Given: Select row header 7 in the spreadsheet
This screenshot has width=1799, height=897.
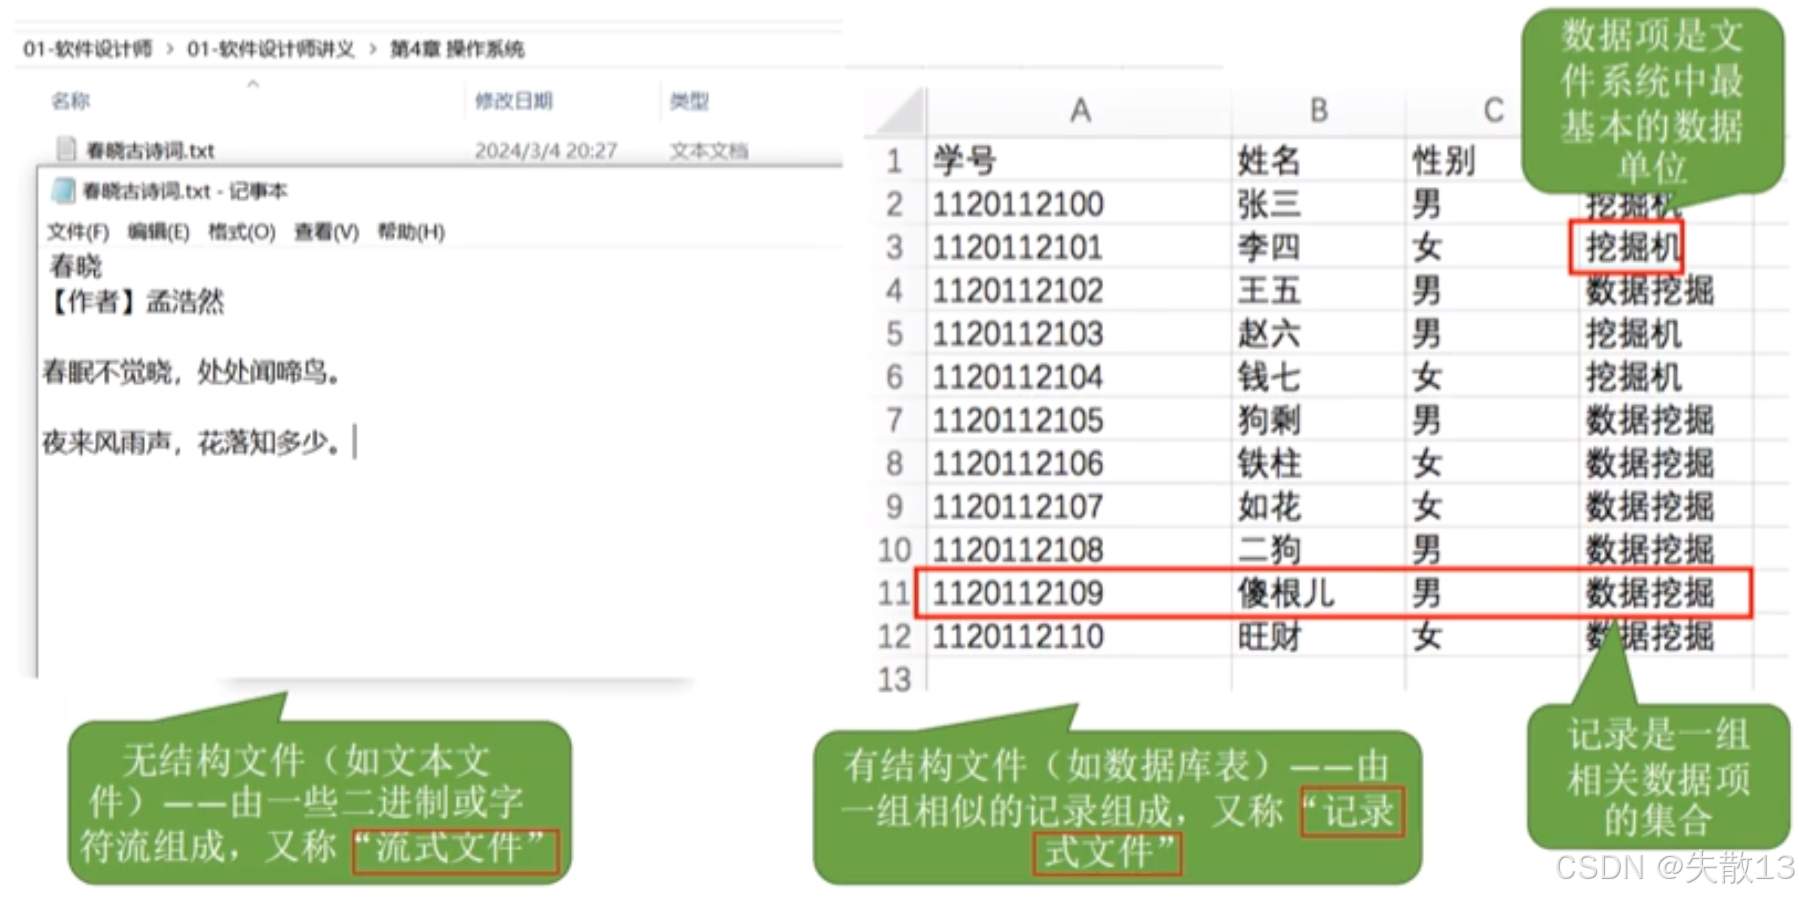Looking at the screenshot, I should click(x=894, y=420).
